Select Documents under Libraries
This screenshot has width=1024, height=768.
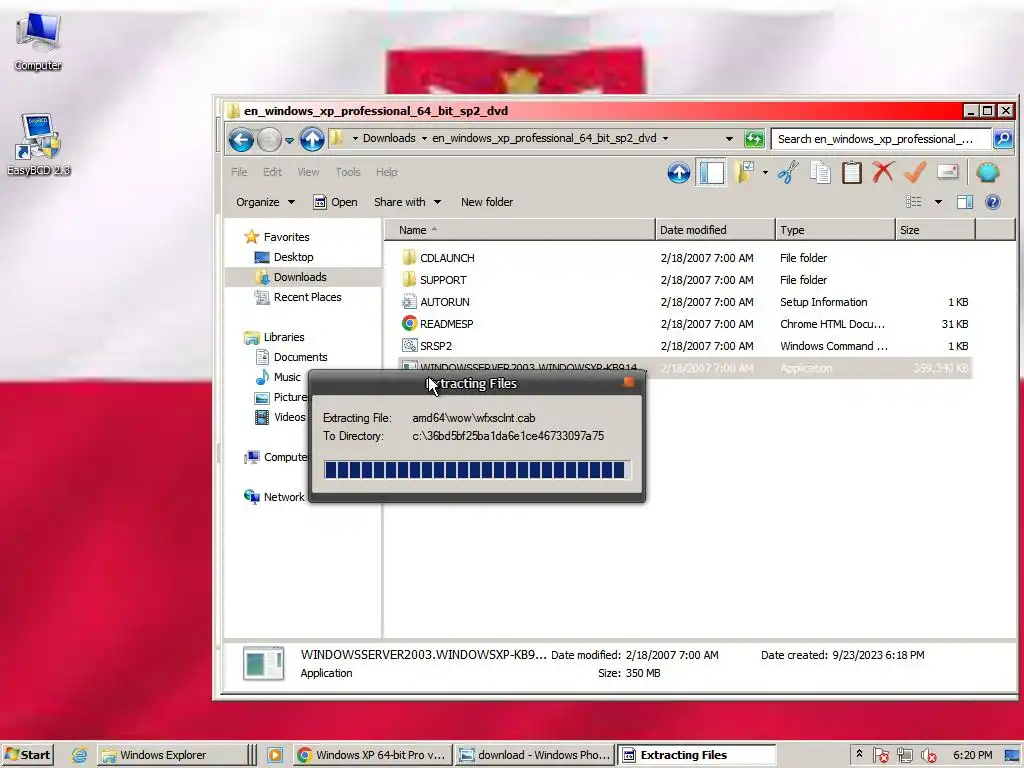coord(291,357)
